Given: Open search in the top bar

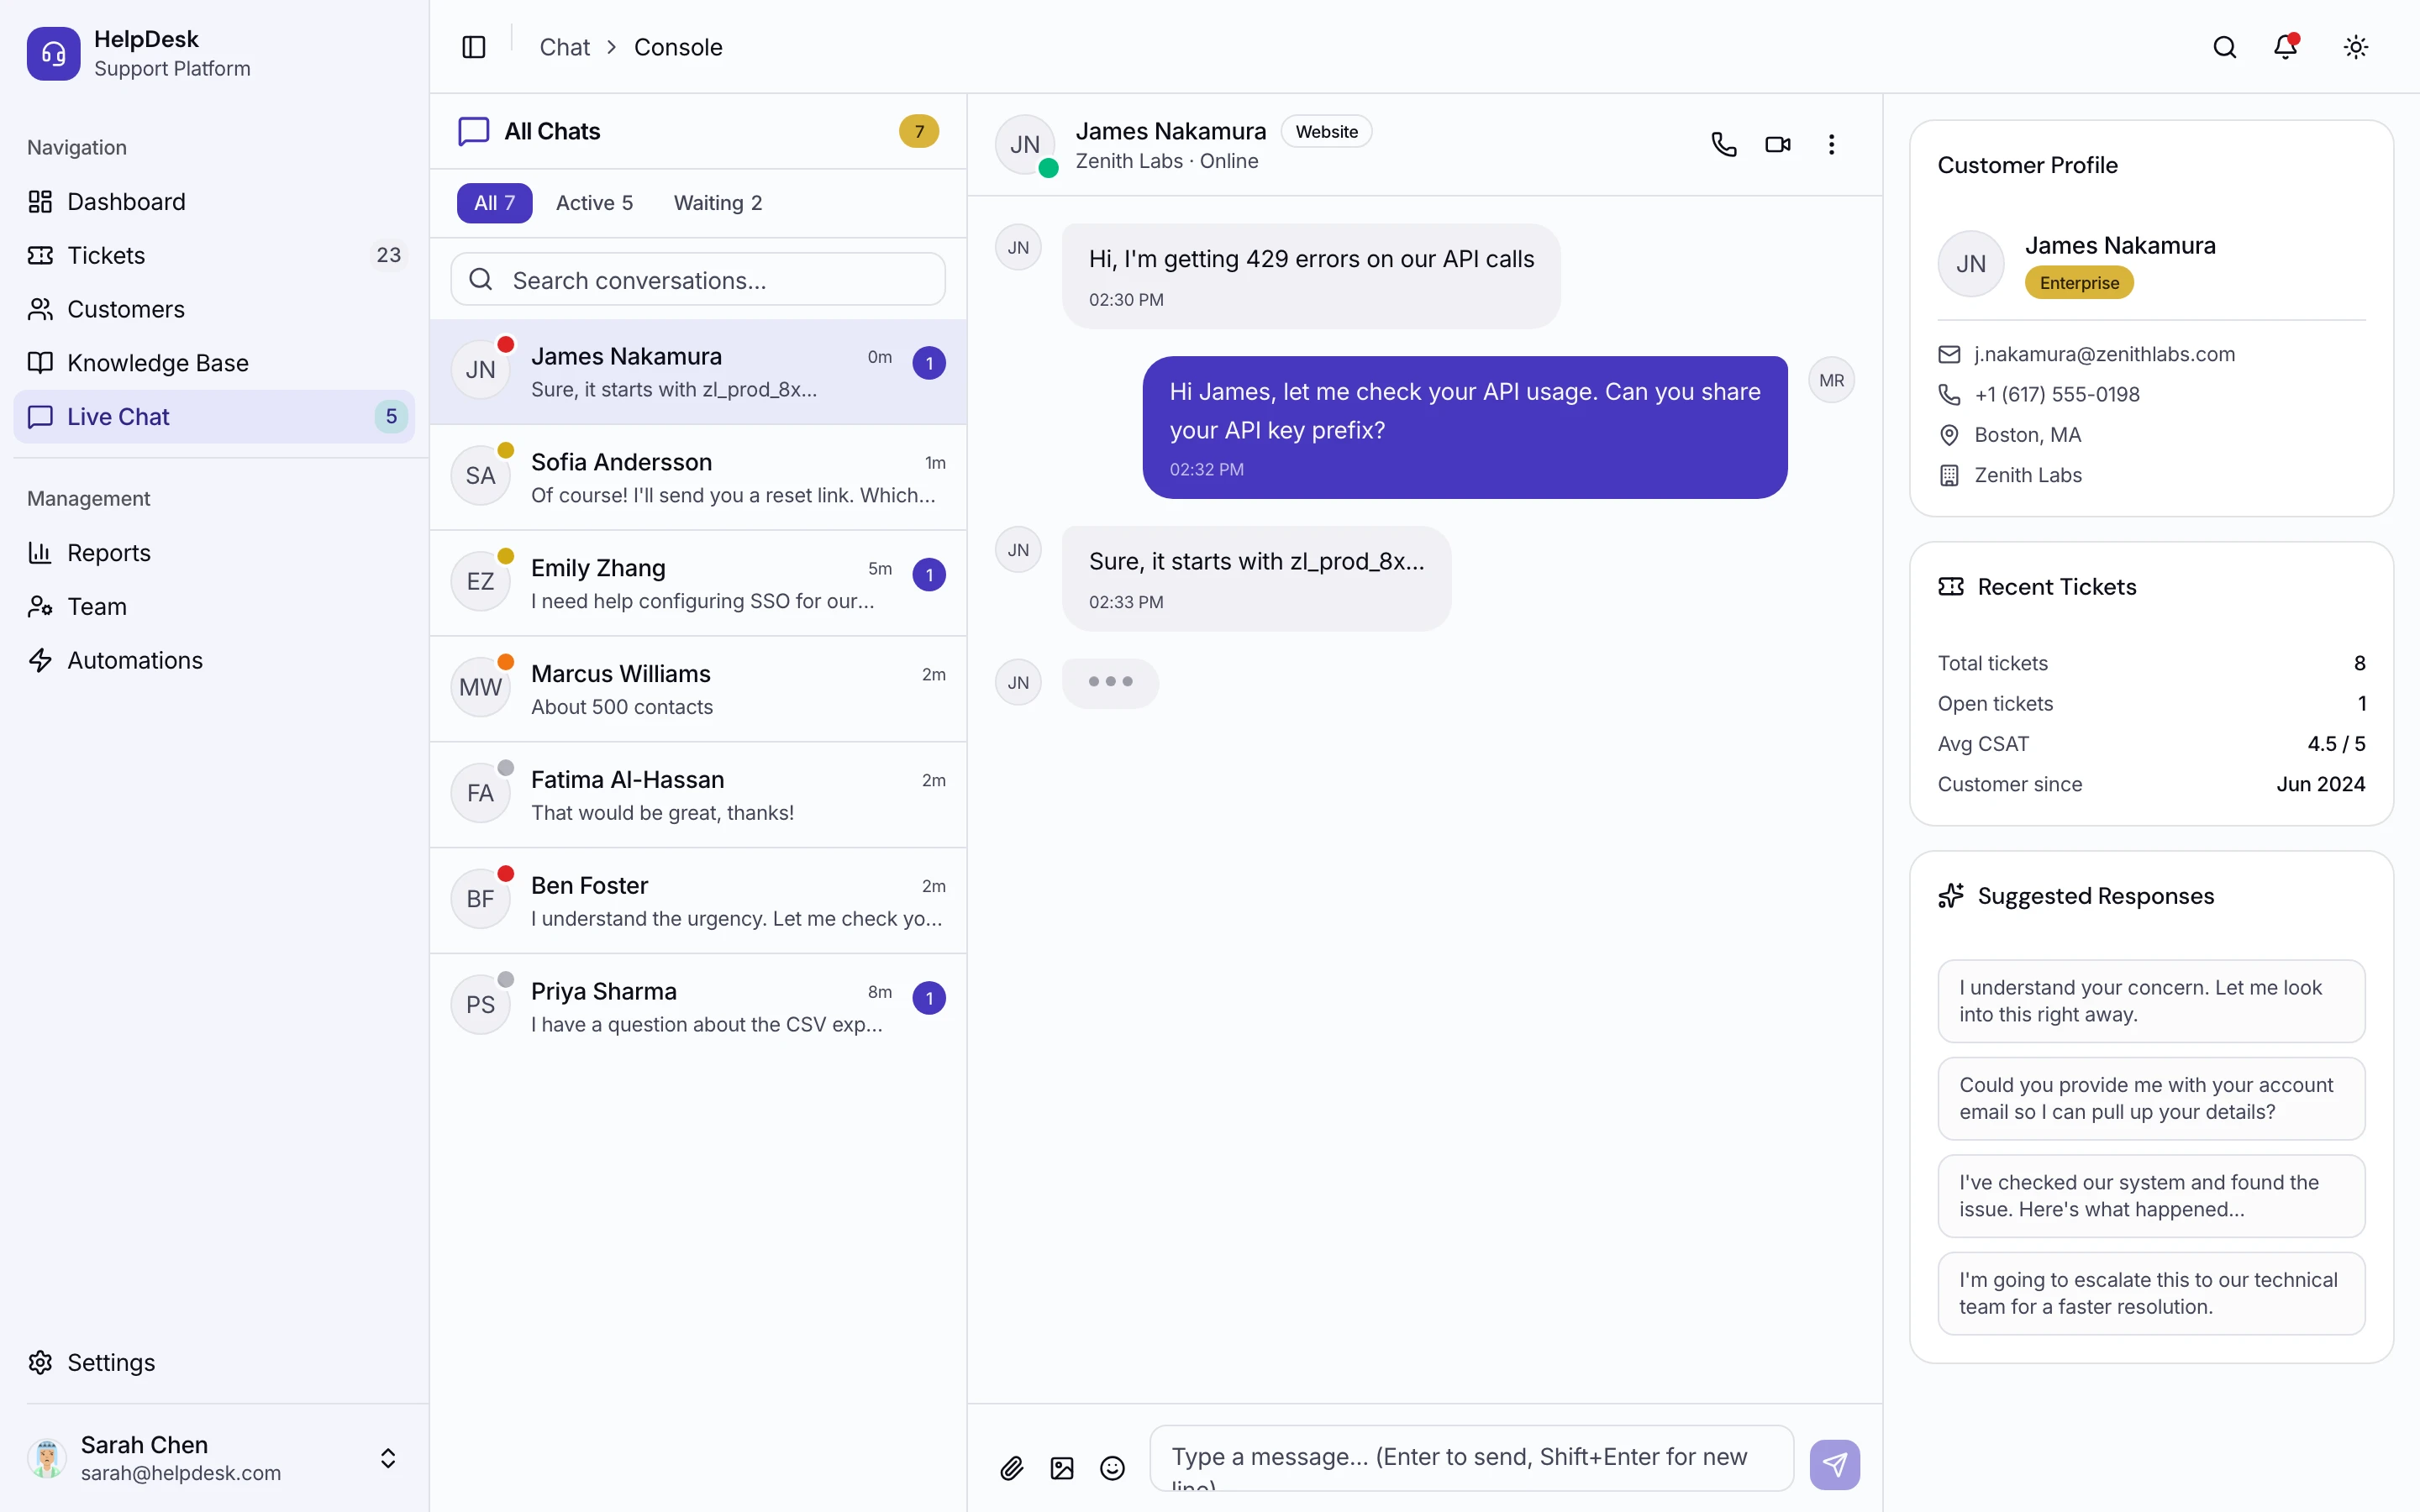Looking at the screenshot, I should (x=2224, y=47).
